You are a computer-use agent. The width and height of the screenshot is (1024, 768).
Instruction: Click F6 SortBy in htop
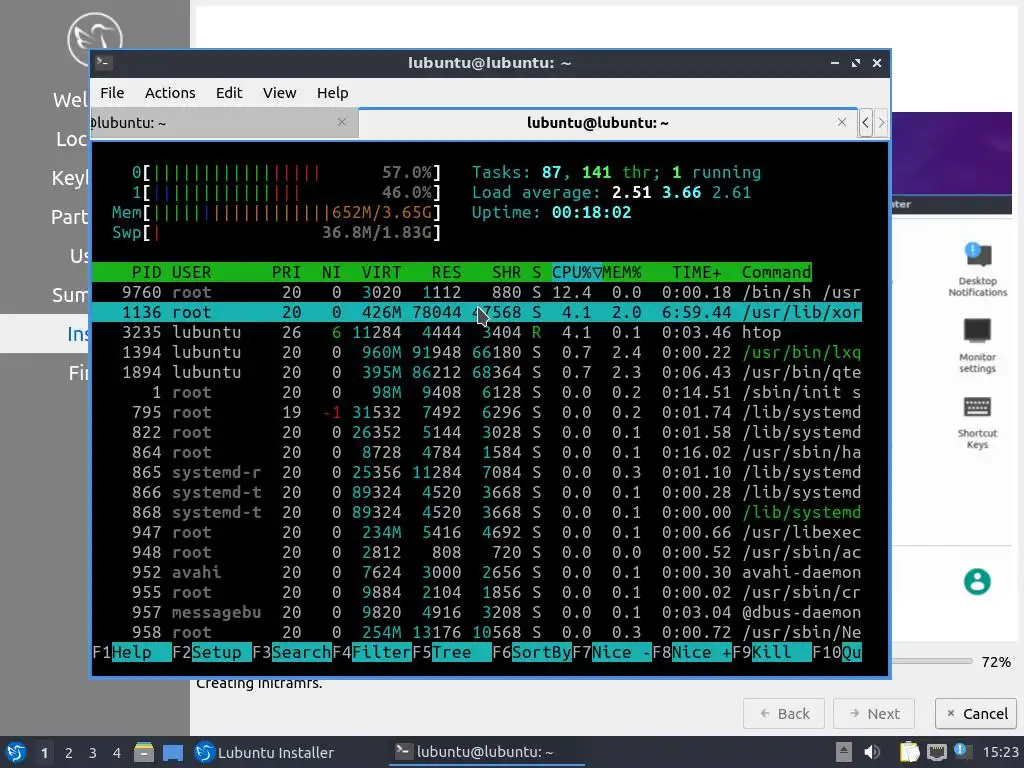coord(532,652)
